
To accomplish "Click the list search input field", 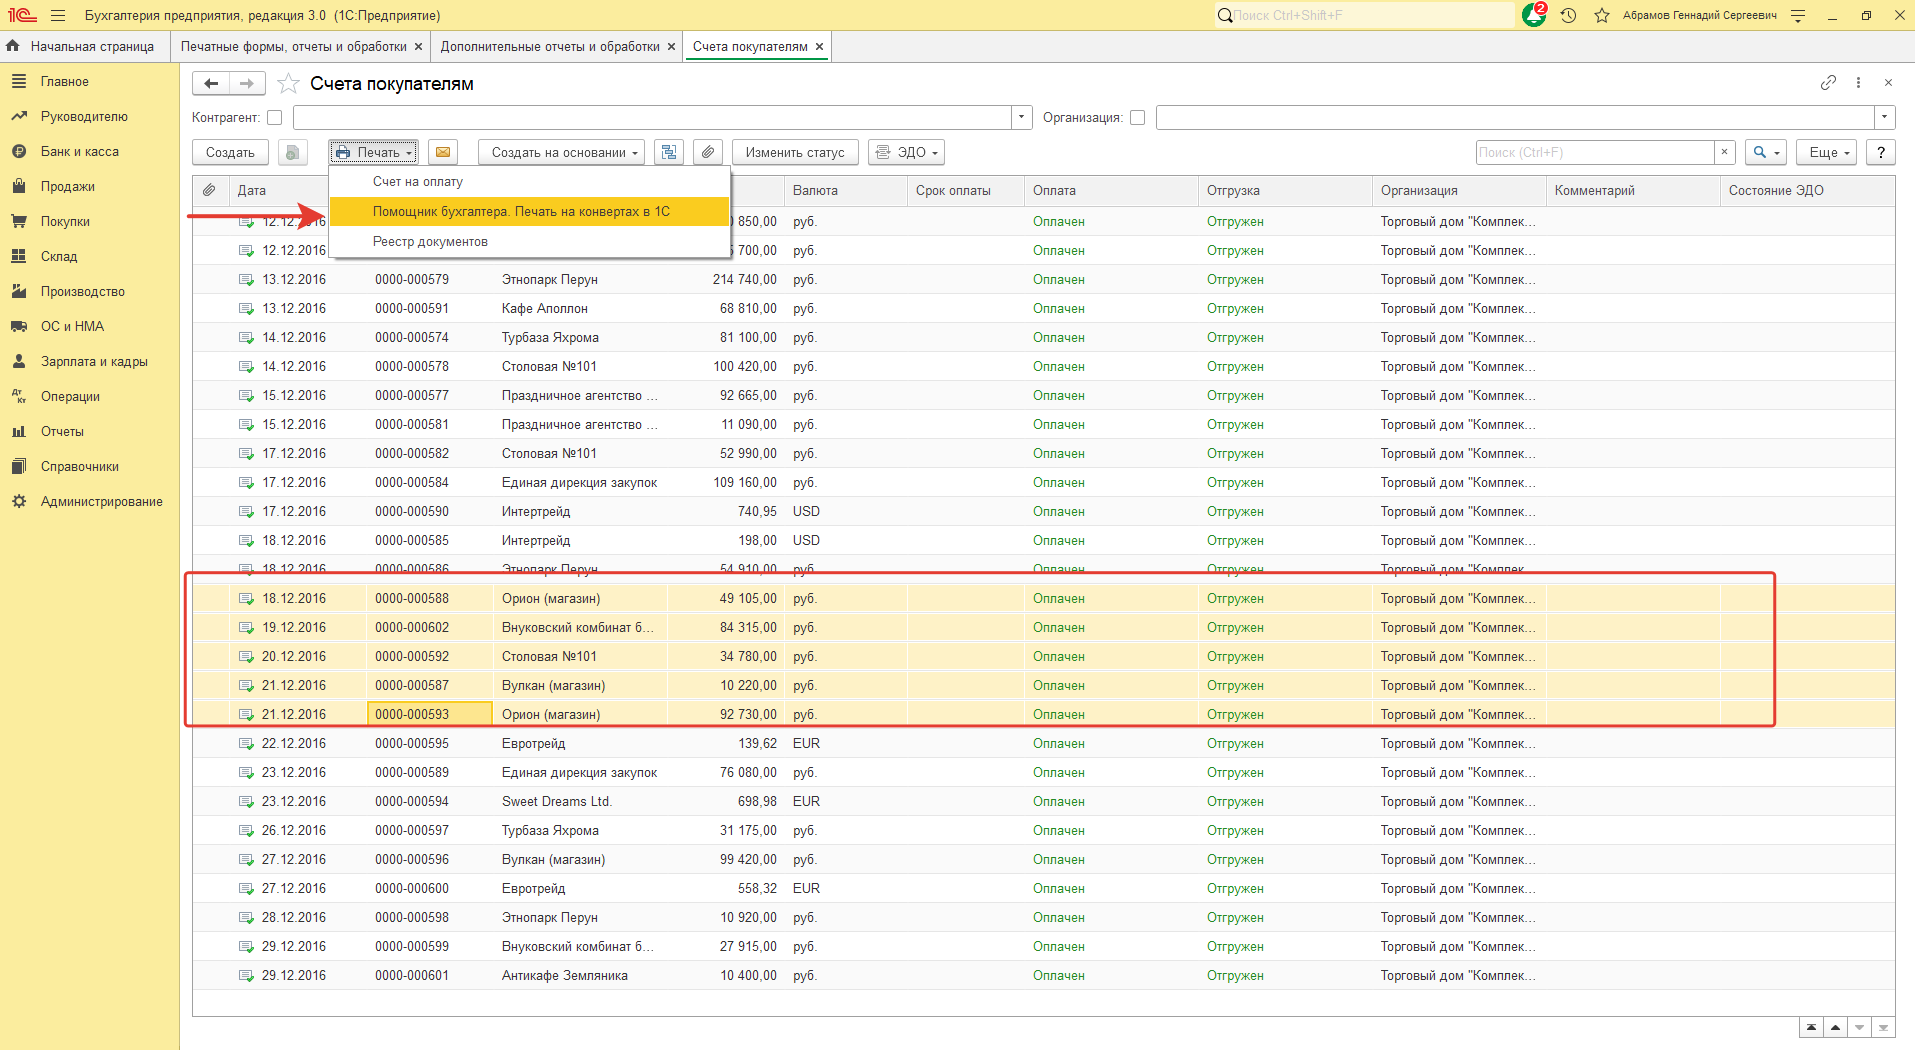I will [1594, 152].
